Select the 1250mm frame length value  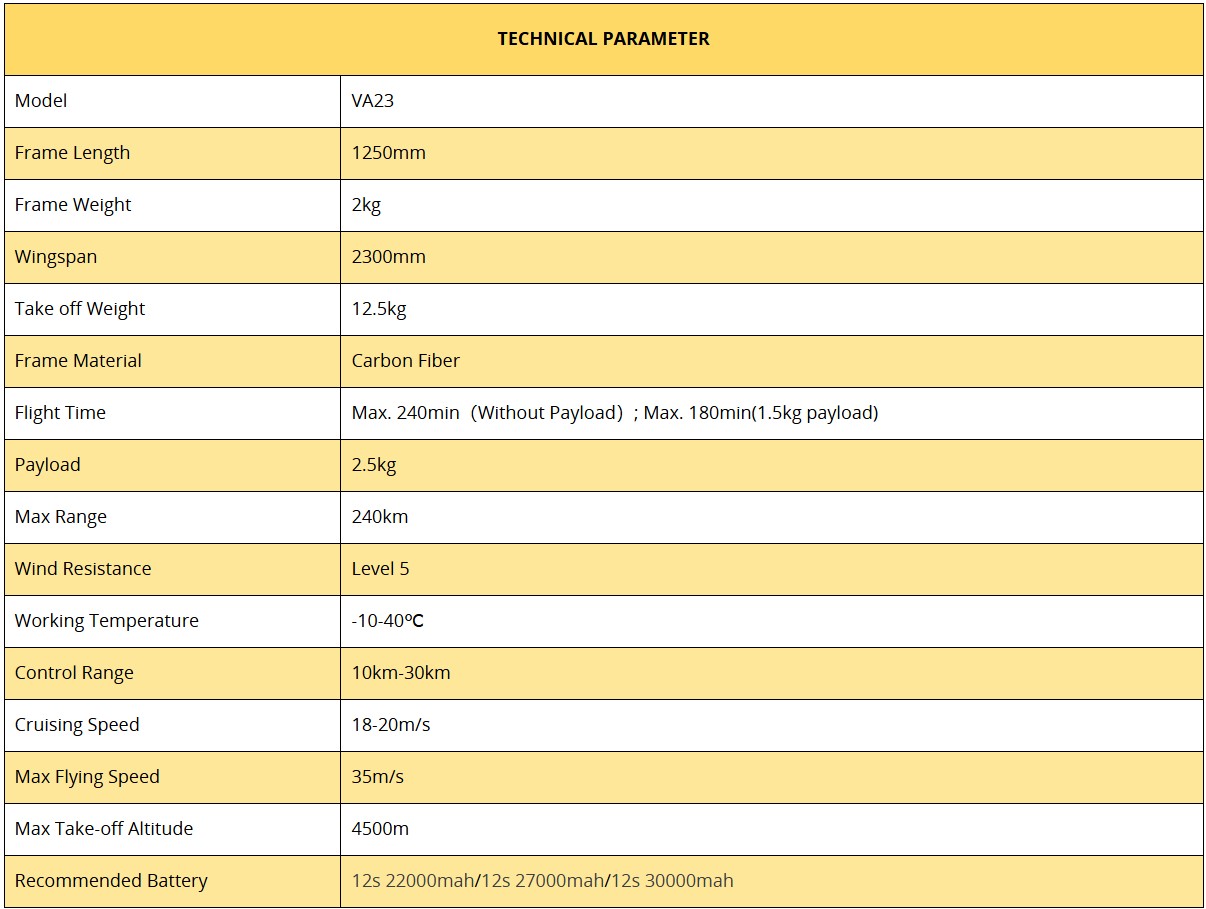point(389,153)
